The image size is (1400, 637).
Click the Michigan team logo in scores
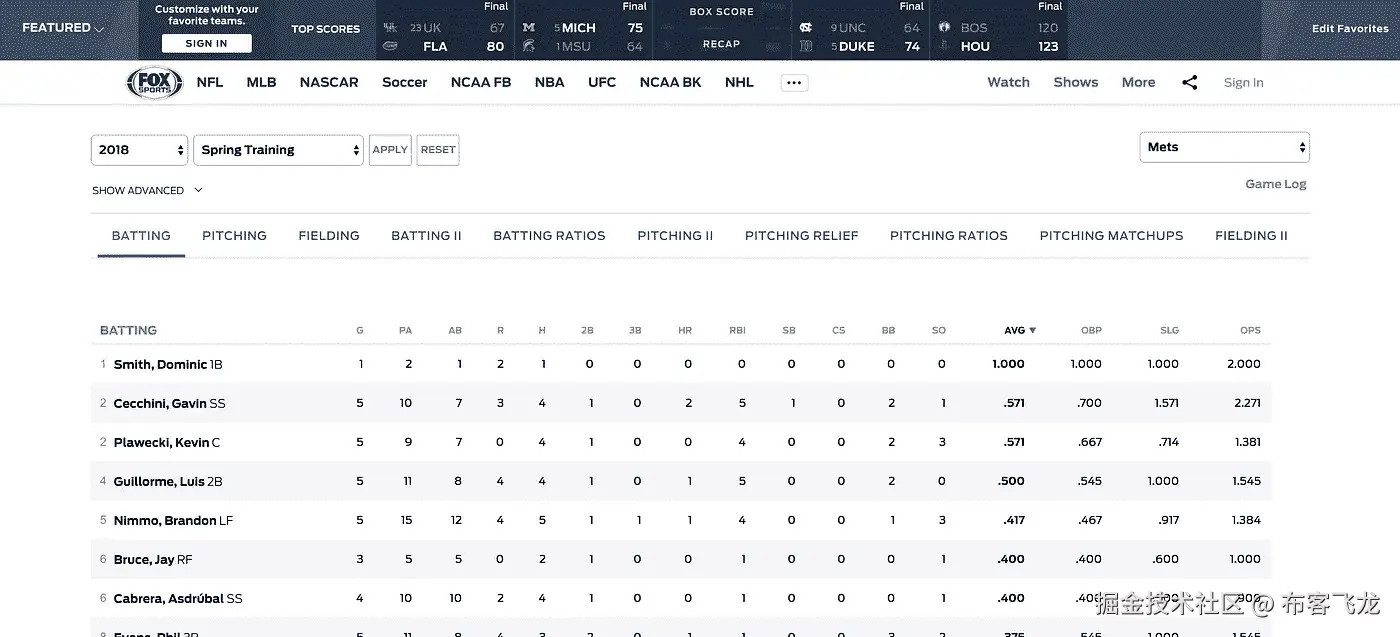coord(529,28)
